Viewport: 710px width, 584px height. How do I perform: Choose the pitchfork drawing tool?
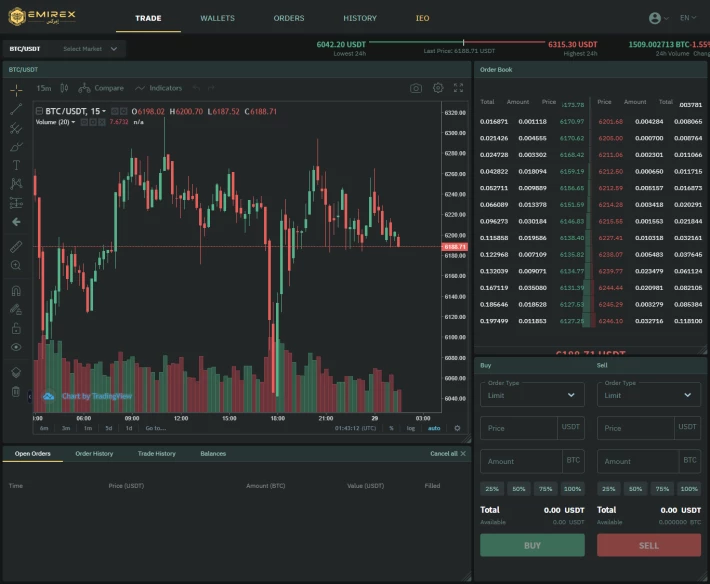tap(16, 128)
